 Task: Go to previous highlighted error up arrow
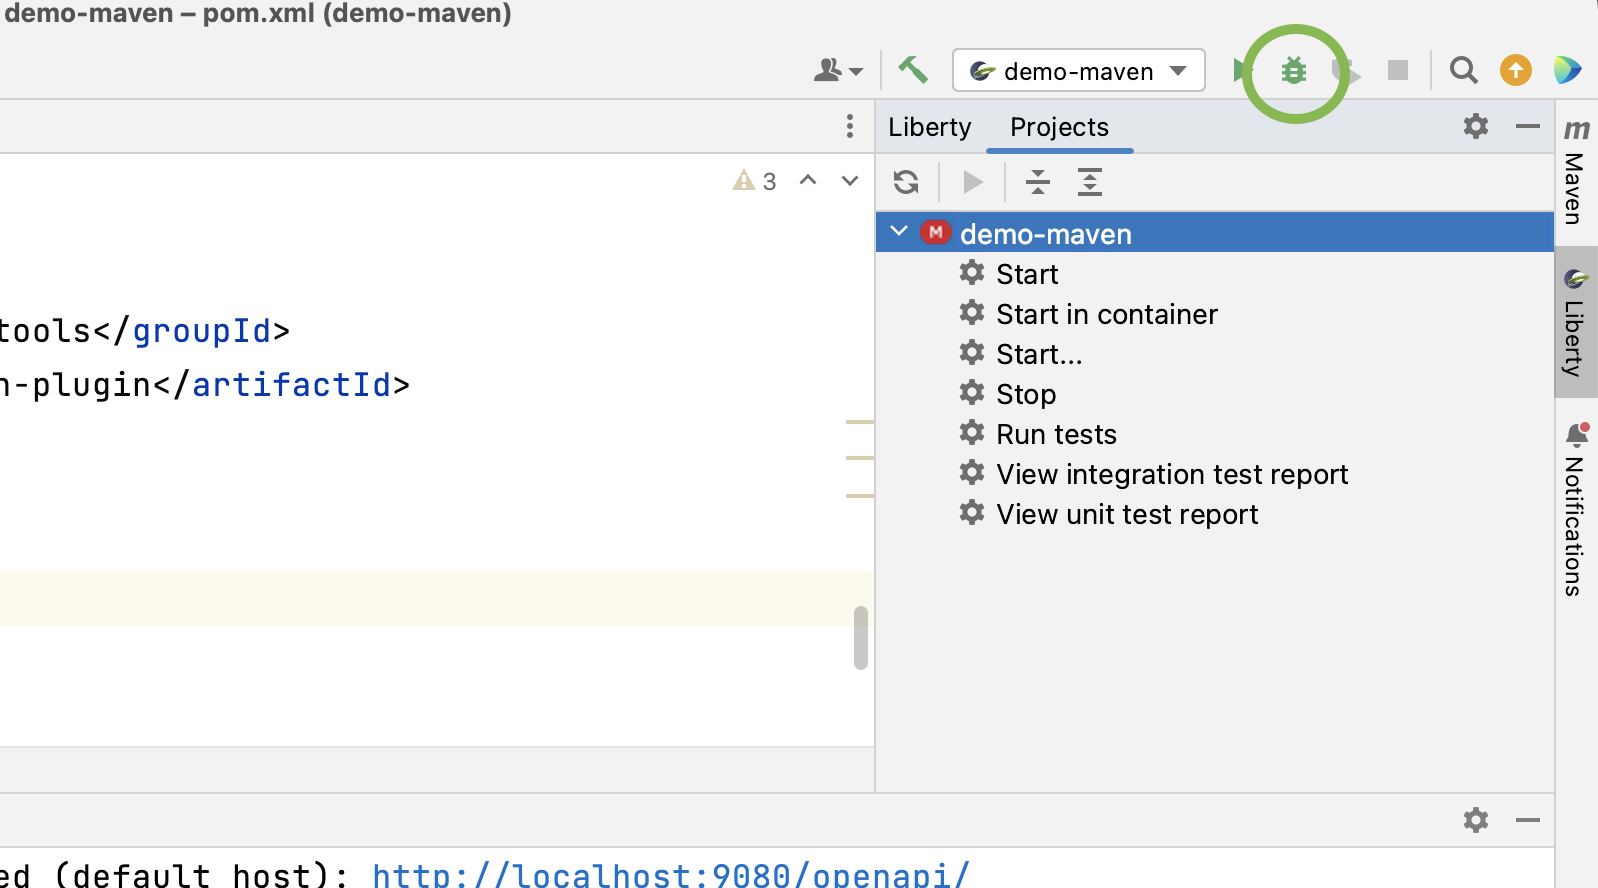(808, 180)
